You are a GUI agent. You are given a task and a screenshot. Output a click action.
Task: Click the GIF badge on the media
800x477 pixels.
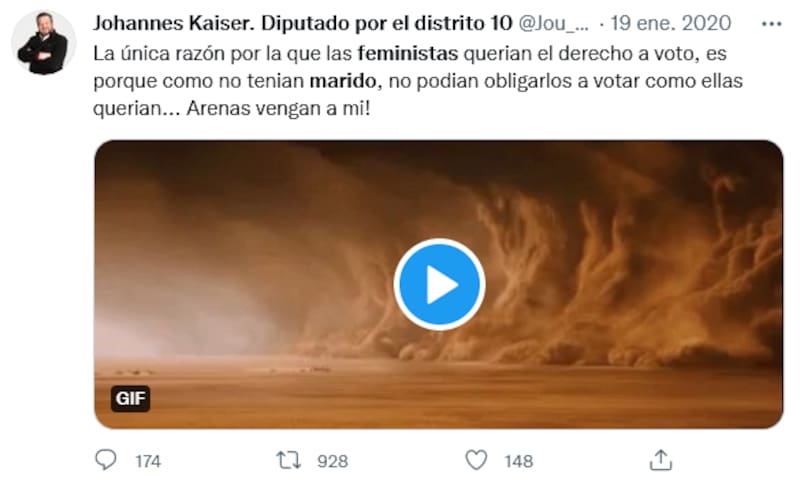[x=131, y=398]
